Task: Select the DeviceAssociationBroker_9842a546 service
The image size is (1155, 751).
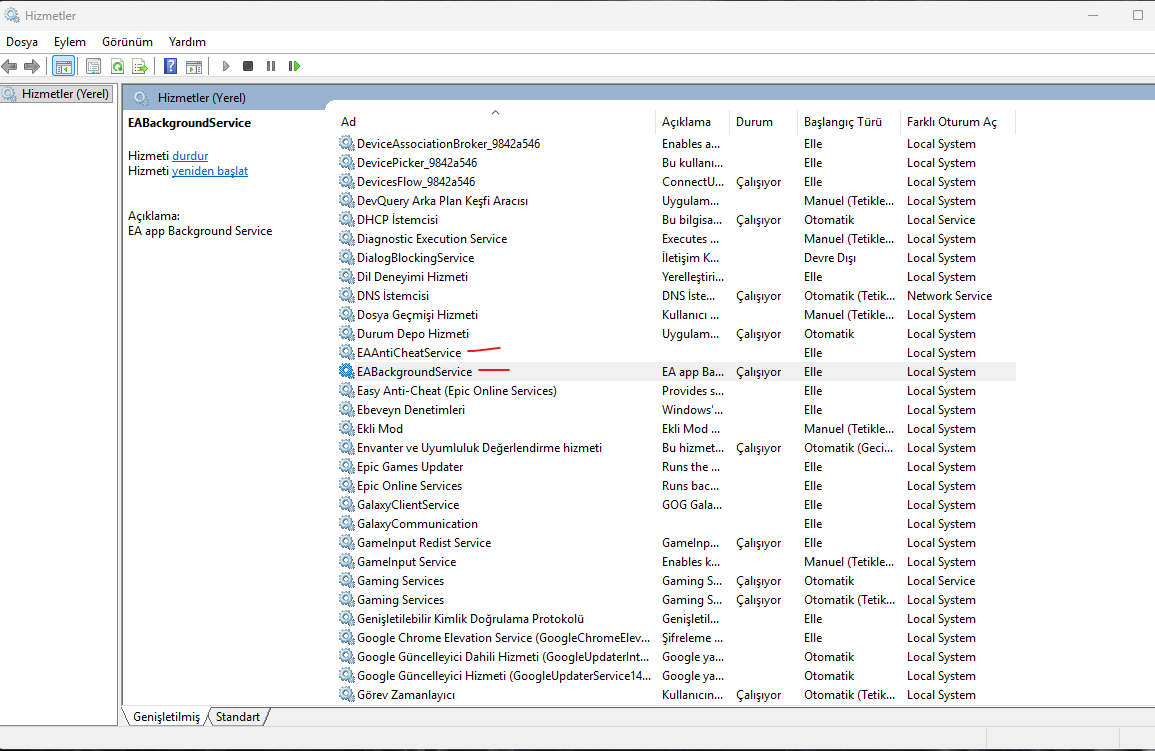Action: [x=676, y=144]
